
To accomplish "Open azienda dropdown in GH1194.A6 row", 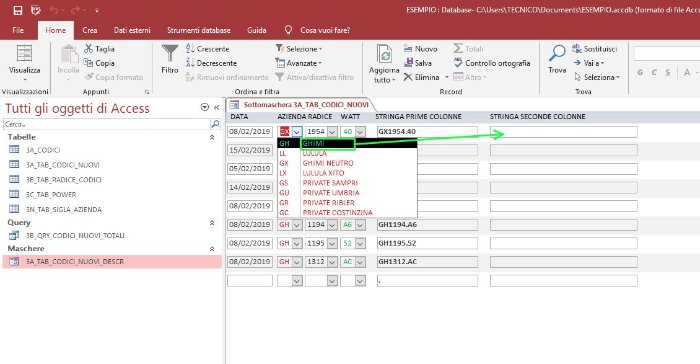I will (x=297, y=225).
